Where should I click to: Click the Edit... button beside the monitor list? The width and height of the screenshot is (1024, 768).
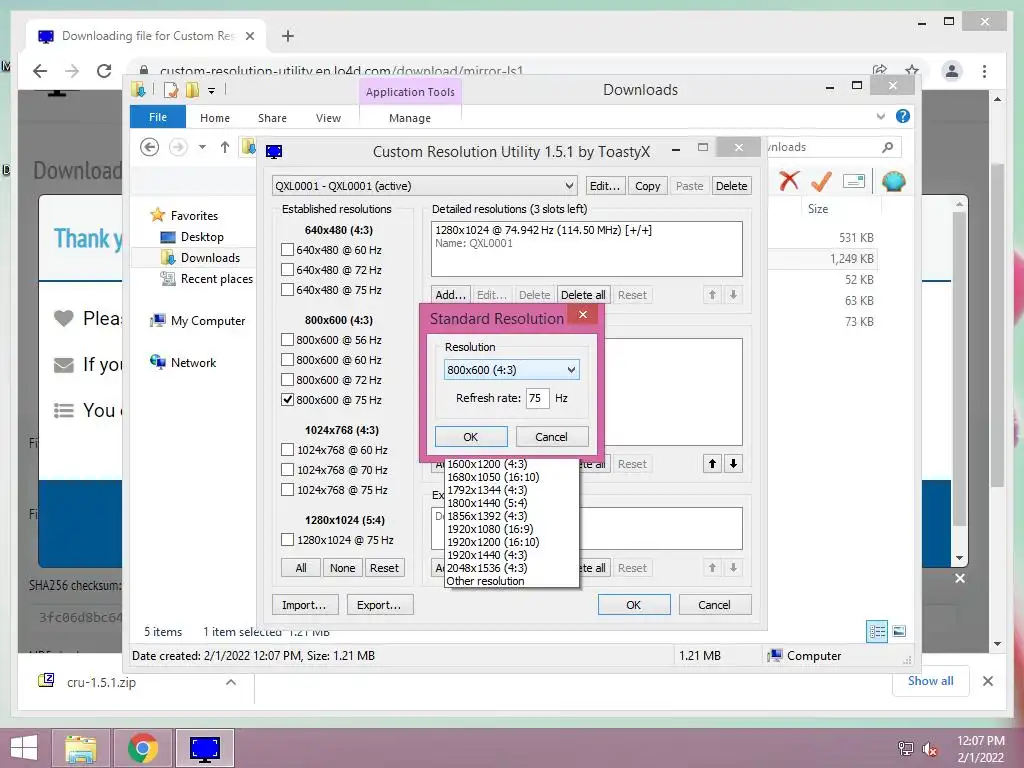(605, 186)
